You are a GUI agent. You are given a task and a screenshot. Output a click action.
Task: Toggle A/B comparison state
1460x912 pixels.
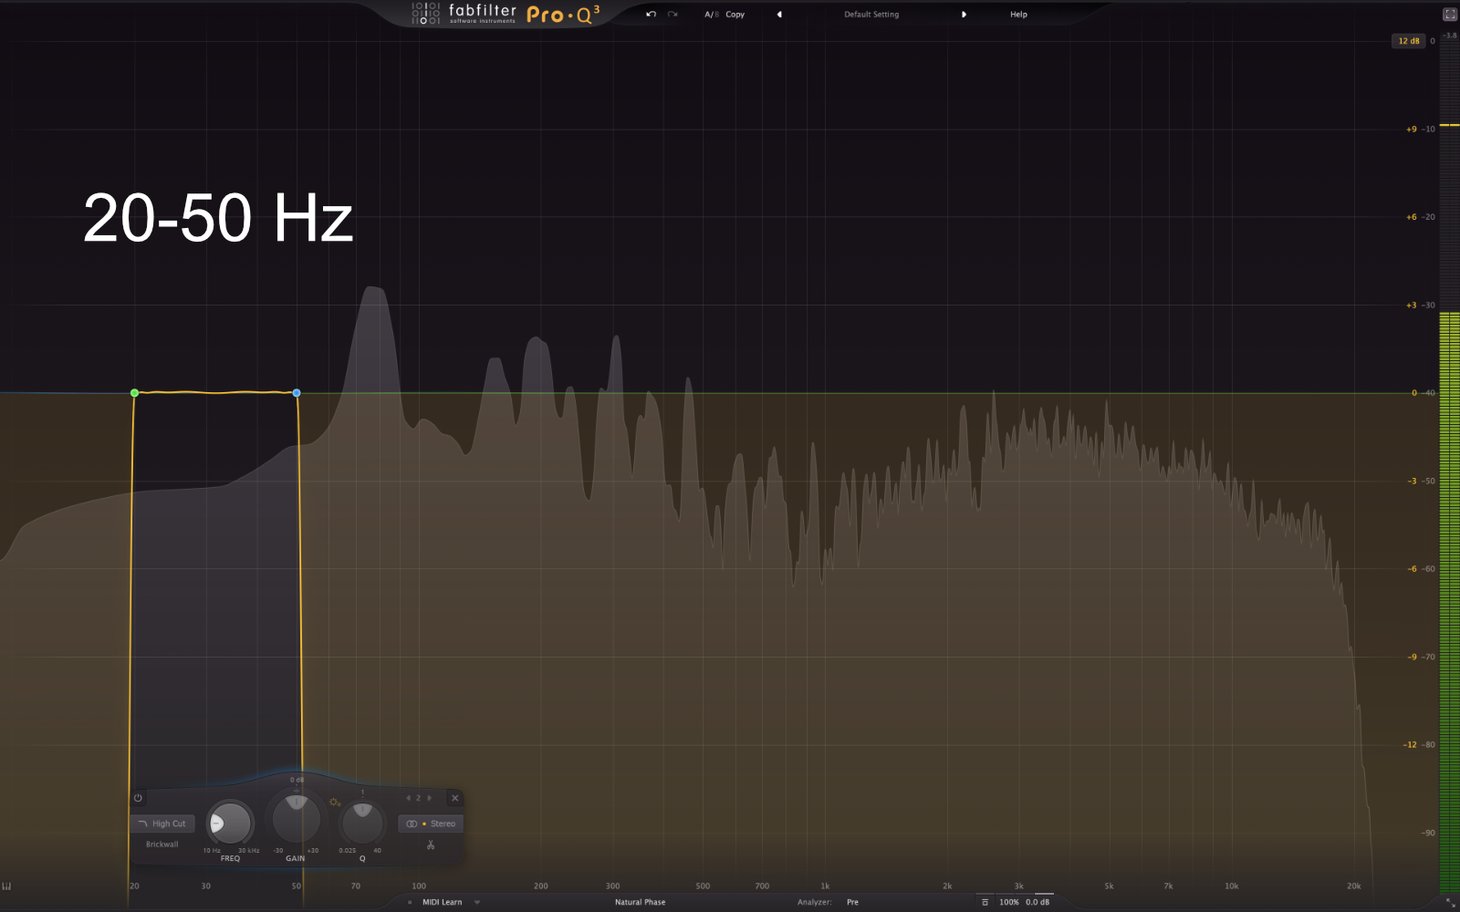[711, 14]
